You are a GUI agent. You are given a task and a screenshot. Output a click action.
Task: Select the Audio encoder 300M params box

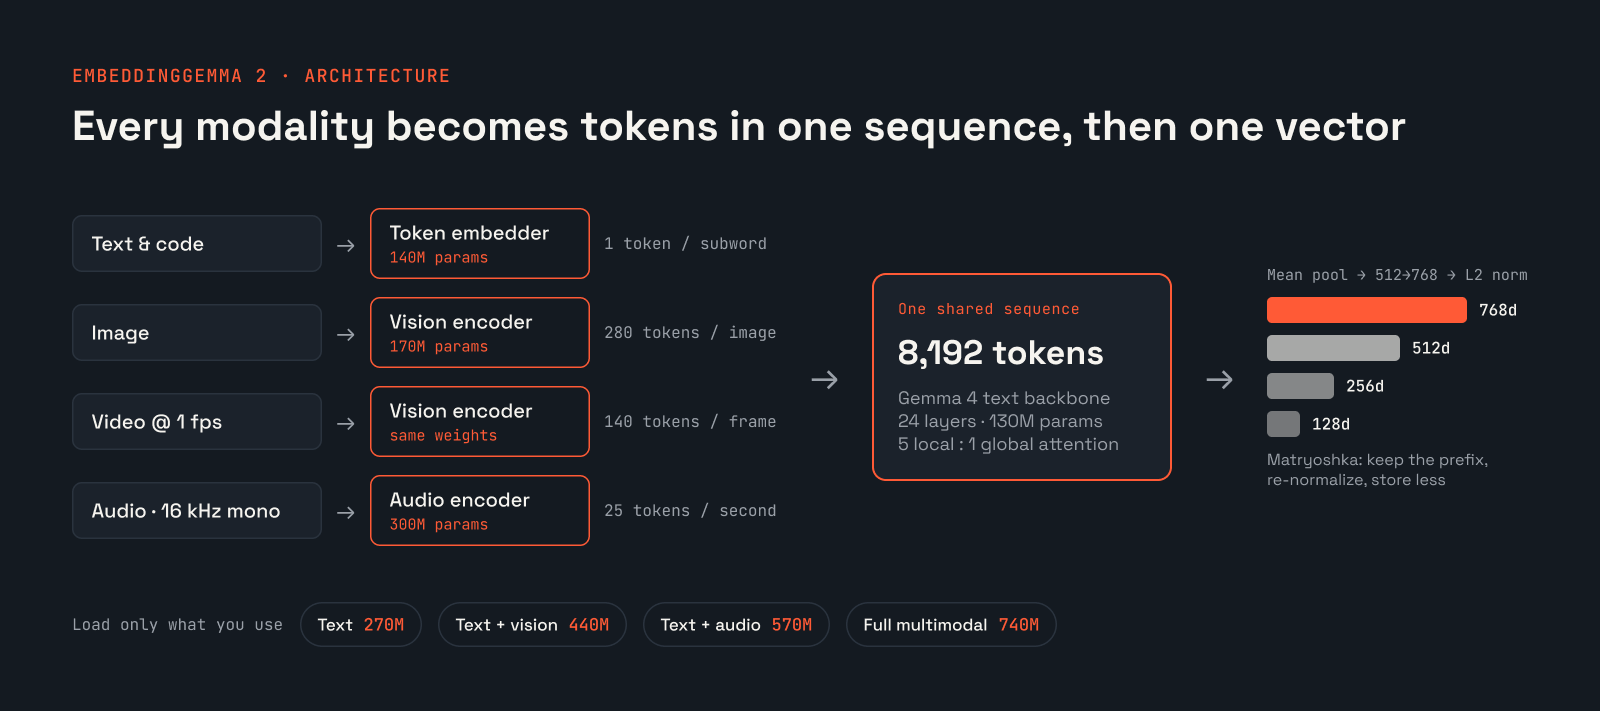pos(480,510)
